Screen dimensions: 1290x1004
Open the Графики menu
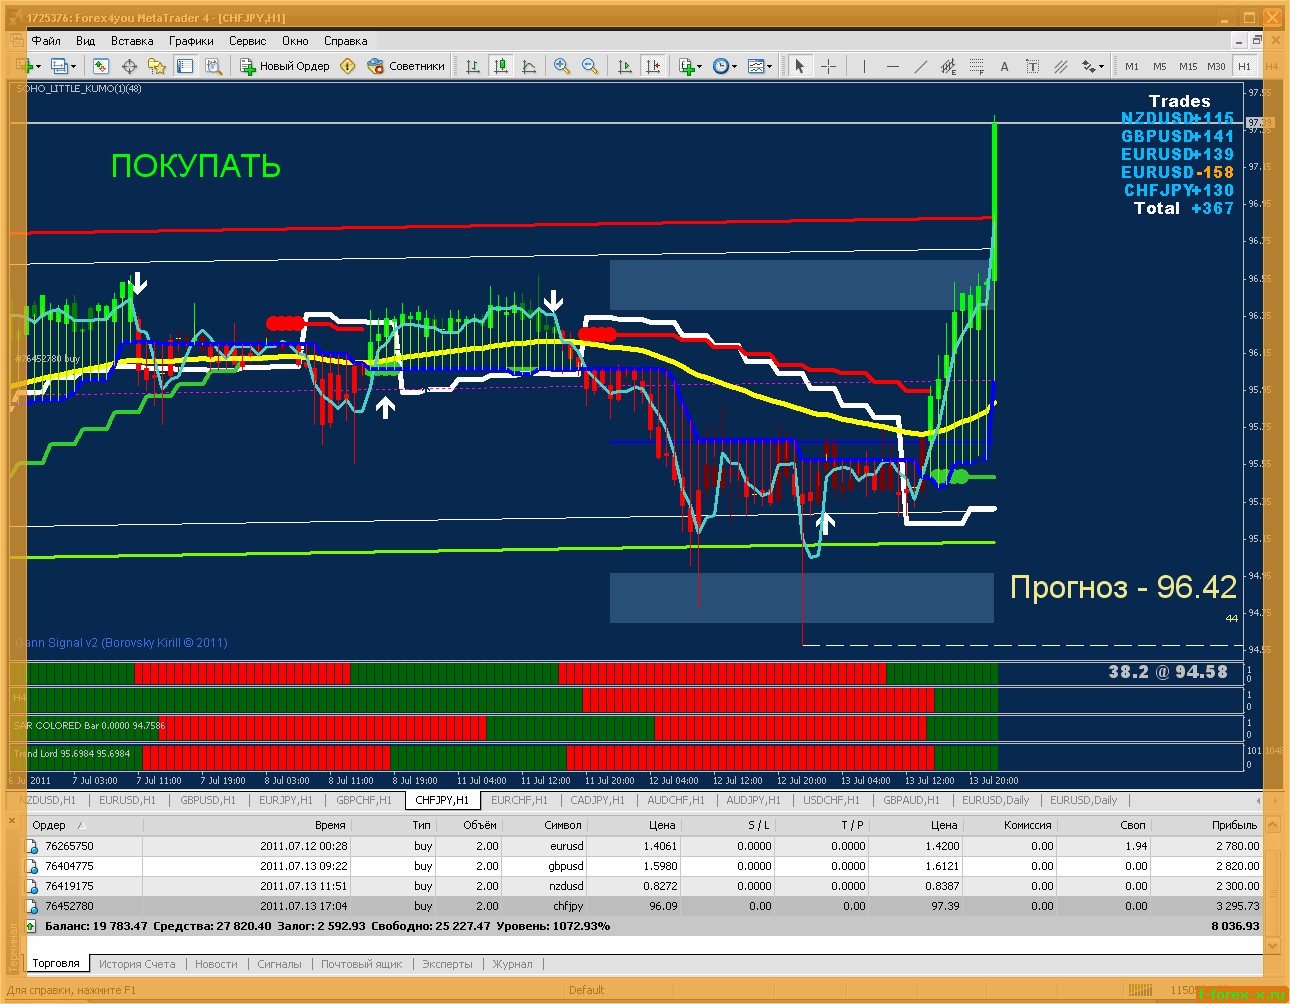[x=191, y=41]
